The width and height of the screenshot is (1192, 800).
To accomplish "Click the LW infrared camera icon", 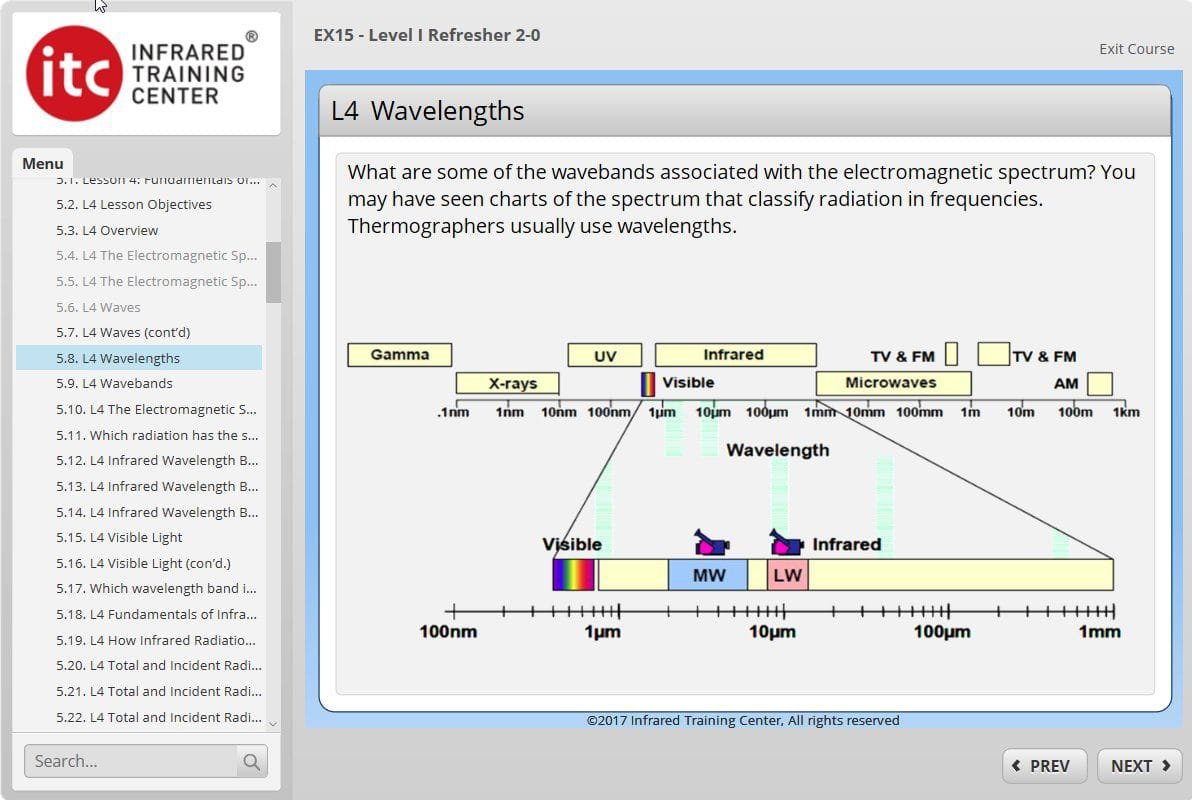I will [x=786, y=543].
